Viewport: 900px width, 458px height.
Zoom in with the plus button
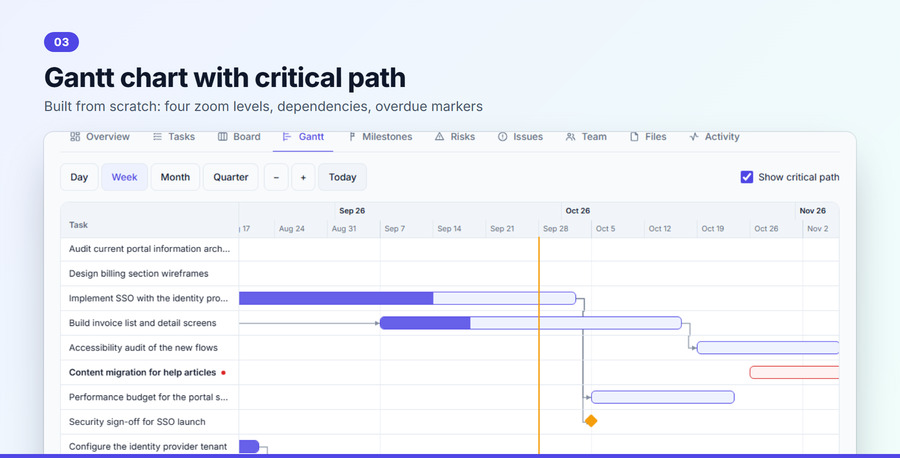(x=304, y=177)
